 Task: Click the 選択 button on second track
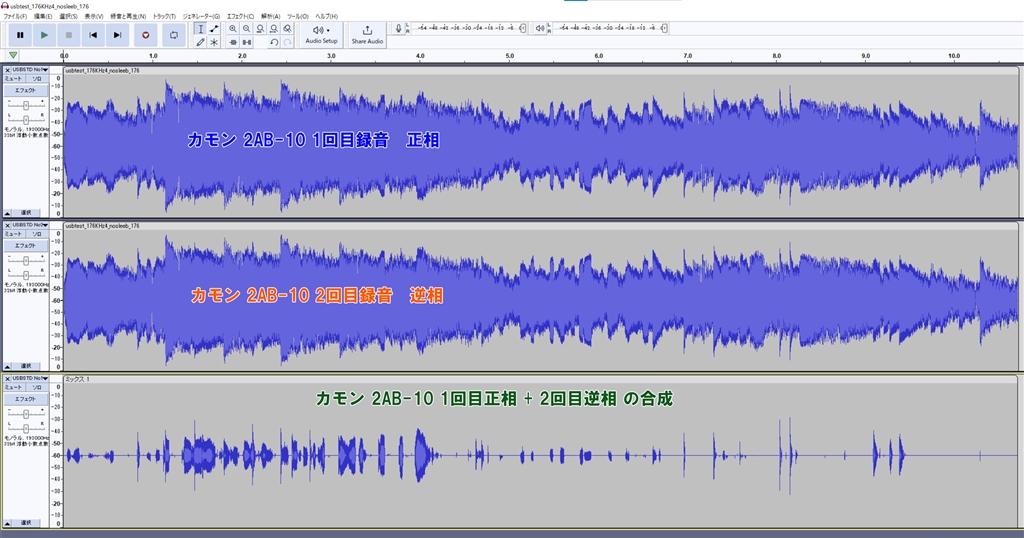point(26,366)
